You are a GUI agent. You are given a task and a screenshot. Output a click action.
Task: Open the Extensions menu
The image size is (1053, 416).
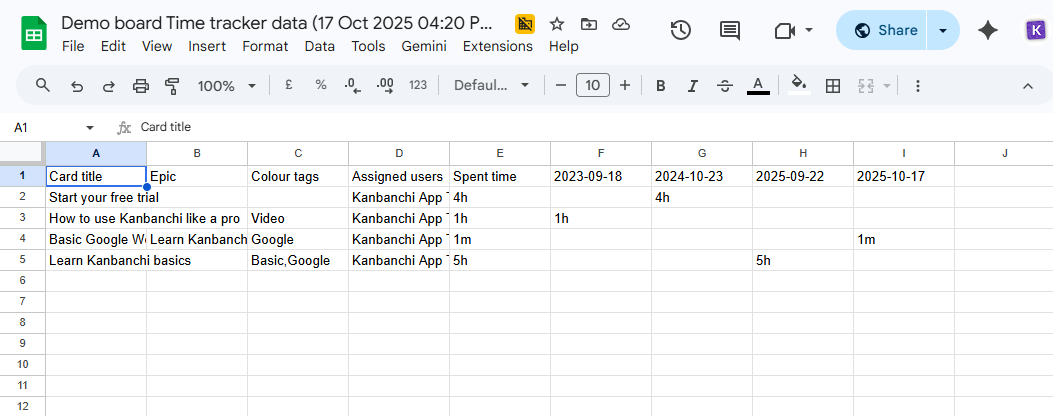(x=498, y=46)
